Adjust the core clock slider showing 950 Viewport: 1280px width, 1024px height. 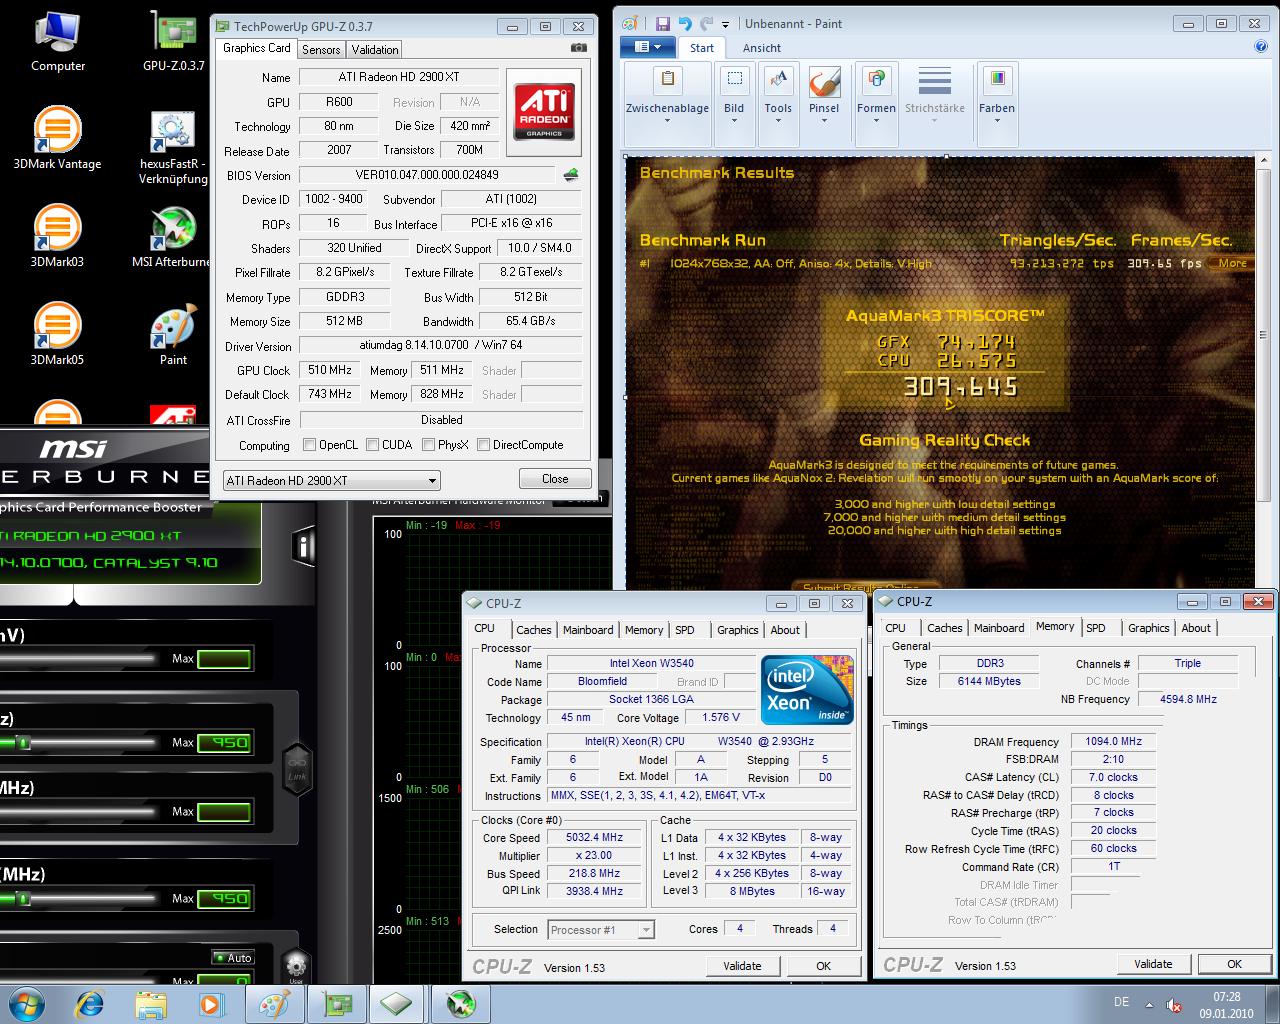click(22, 742)
